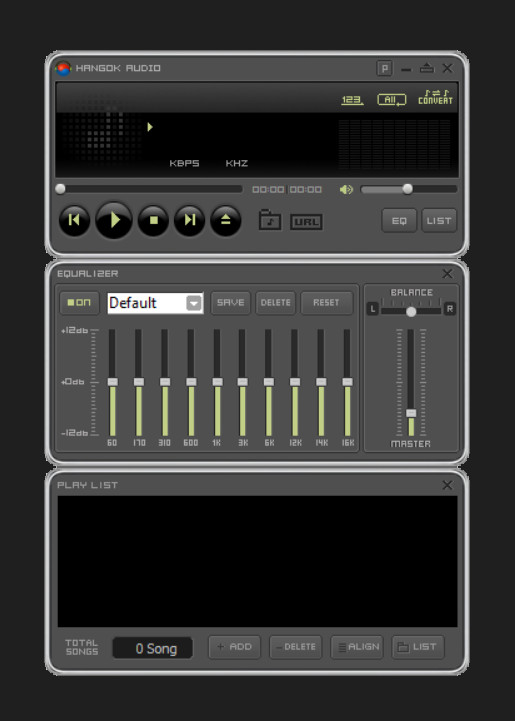
Task: Click the seek bar handle
Action: click(x=60, y=189)
